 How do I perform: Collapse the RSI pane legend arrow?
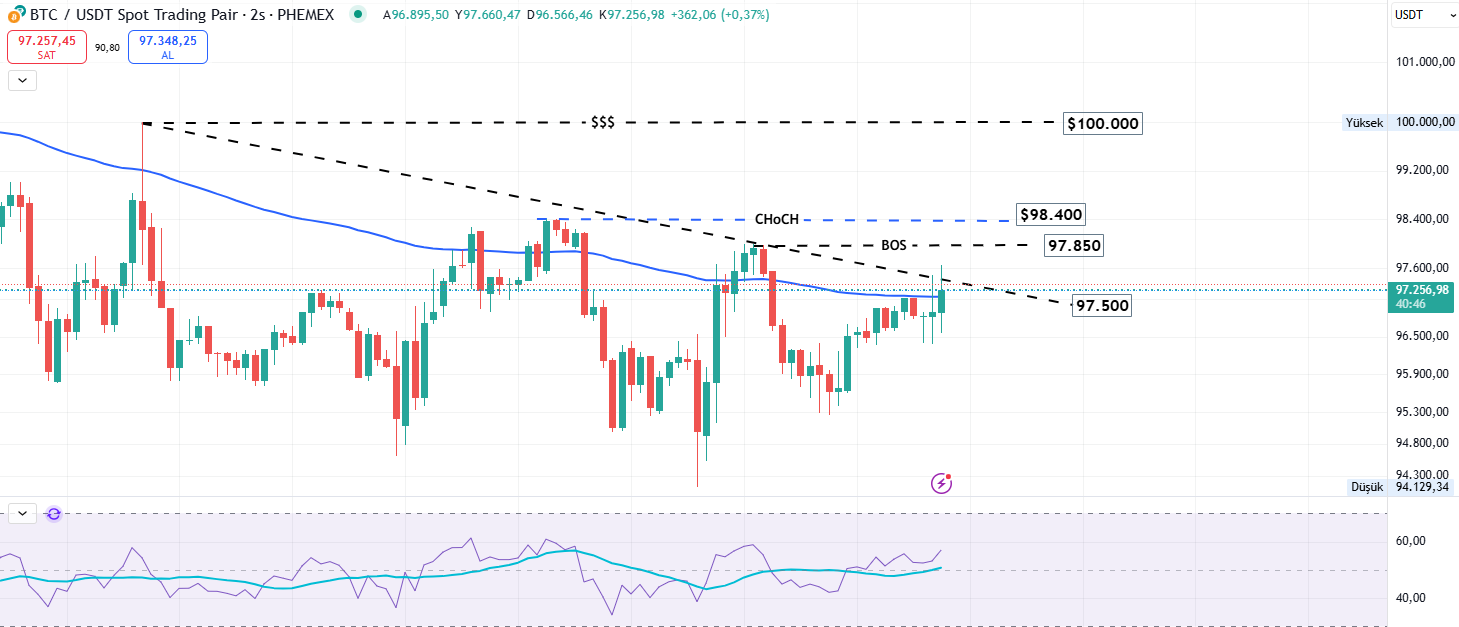coord(22,514)
